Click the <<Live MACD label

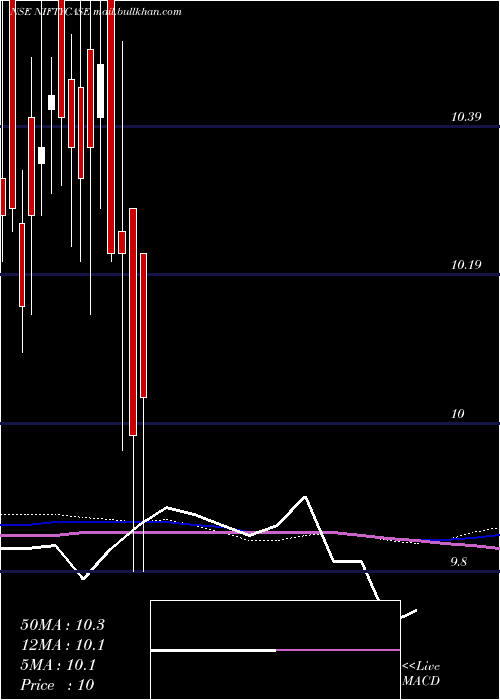[x=421, y=674]
